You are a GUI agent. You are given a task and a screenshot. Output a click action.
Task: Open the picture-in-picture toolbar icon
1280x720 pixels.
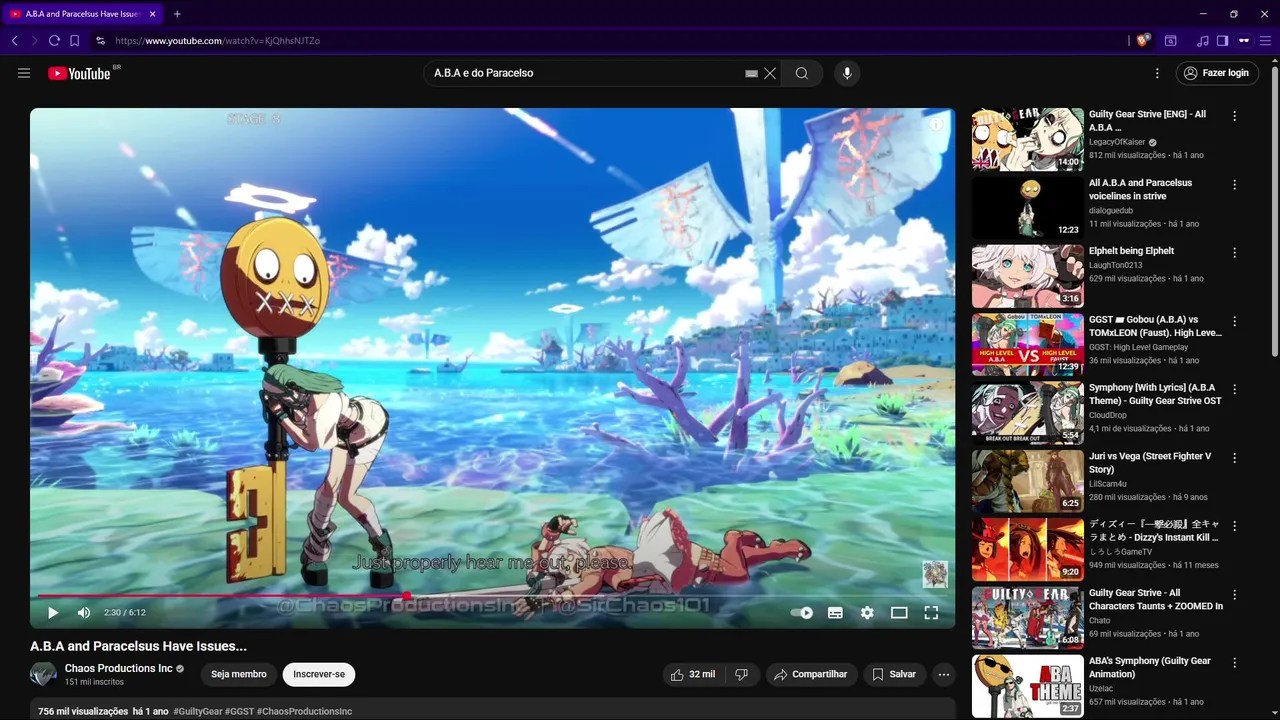tap(1171, 41)
